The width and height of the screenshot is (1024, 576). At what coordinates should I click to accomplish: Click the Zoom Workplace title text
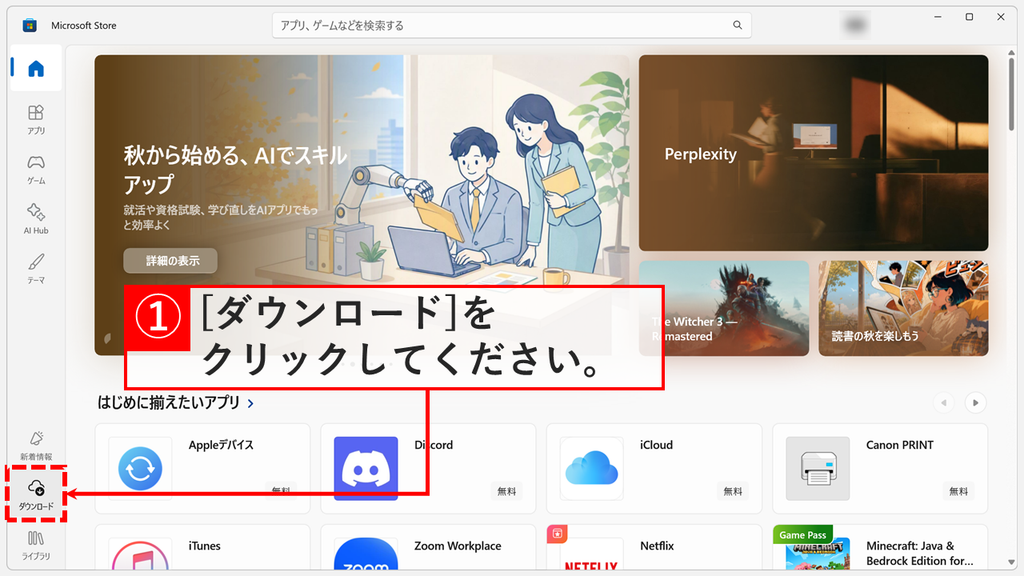(458, 546)
